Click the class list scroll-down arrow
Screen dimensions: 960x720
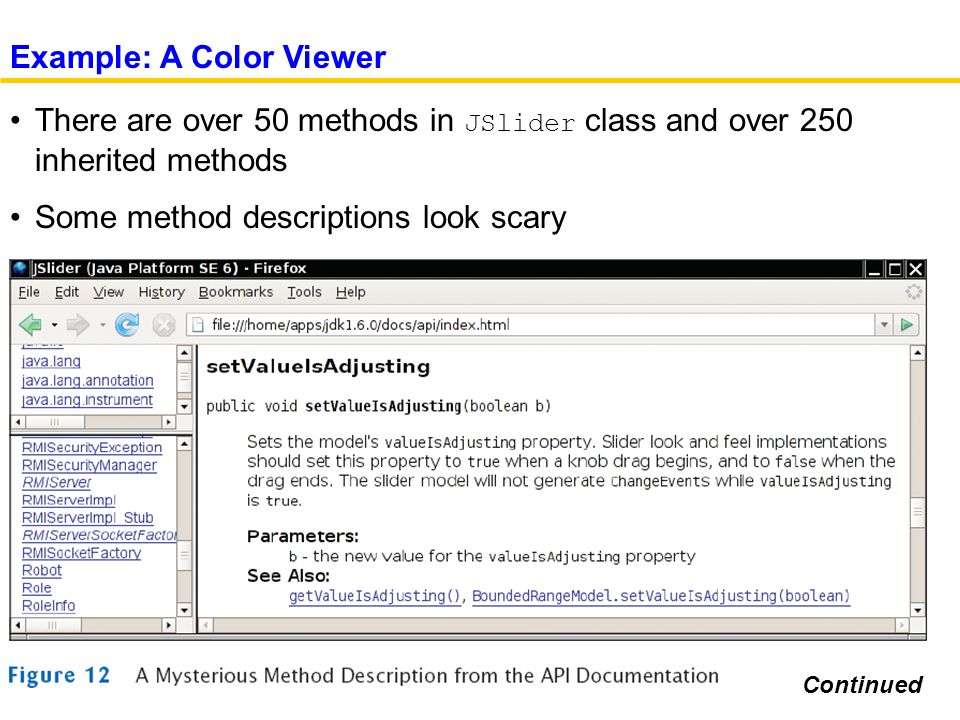point(184,610)
